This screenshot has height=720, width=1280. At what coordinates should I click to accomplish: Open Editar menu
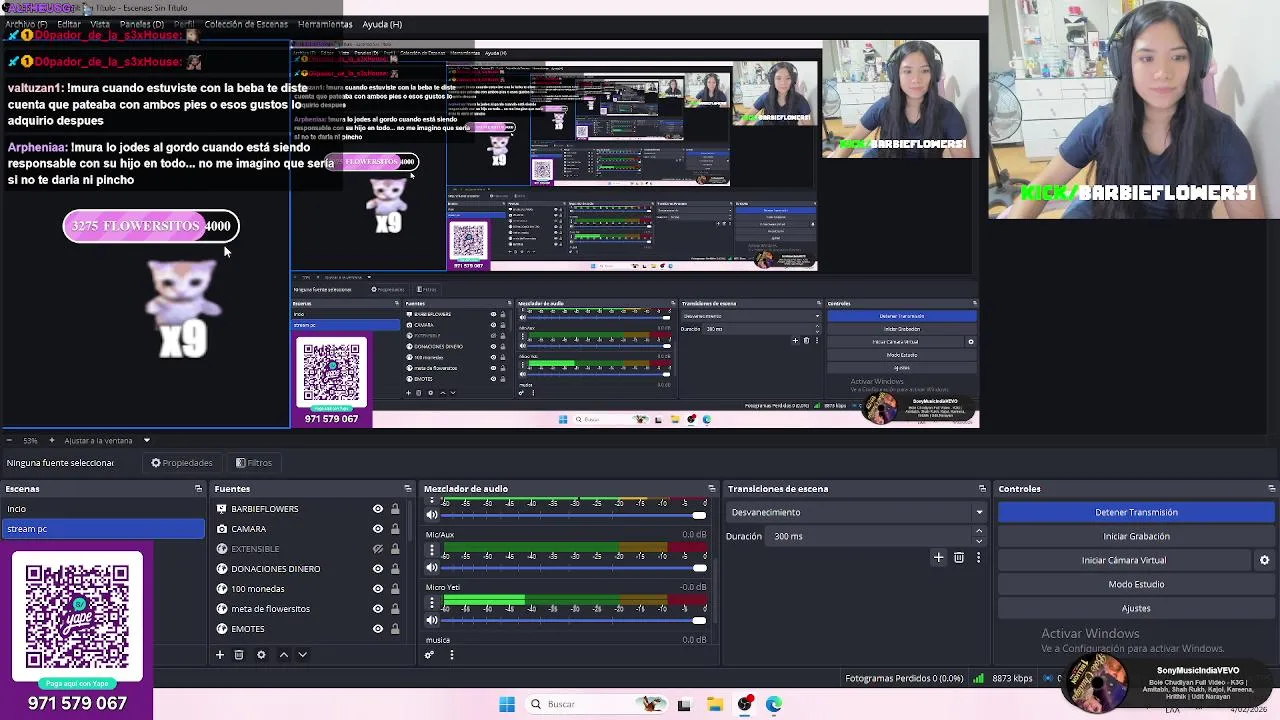point(69,24)
